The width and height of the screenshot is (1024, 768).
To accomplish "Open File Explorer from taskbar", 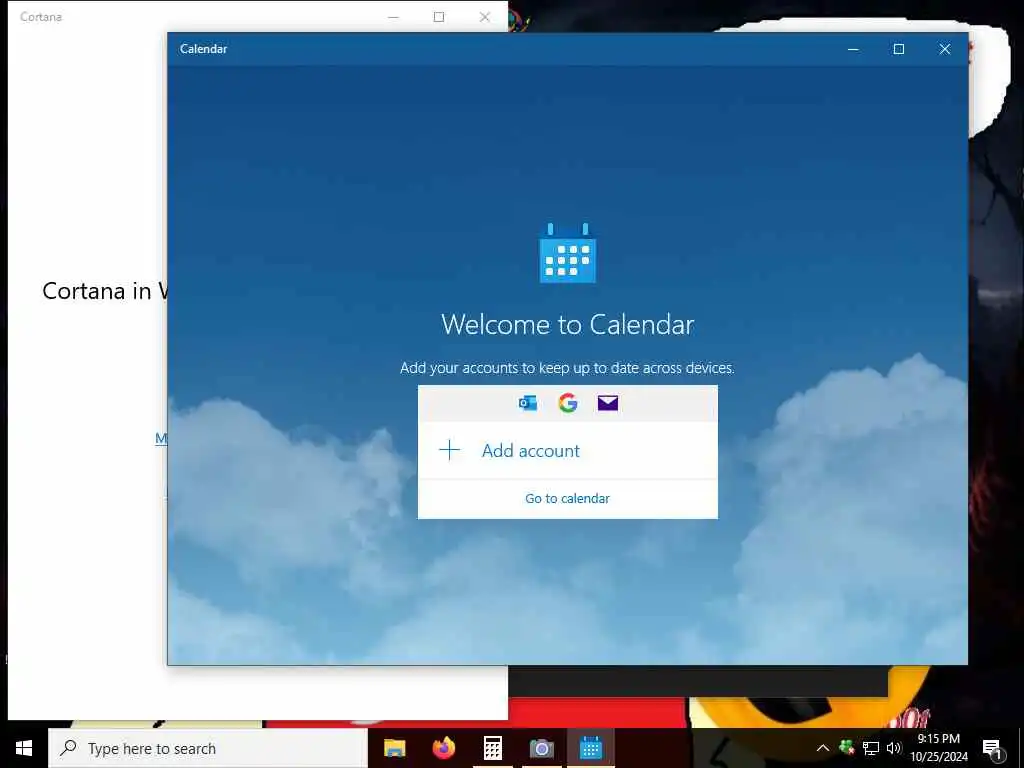I will [394, 748].
